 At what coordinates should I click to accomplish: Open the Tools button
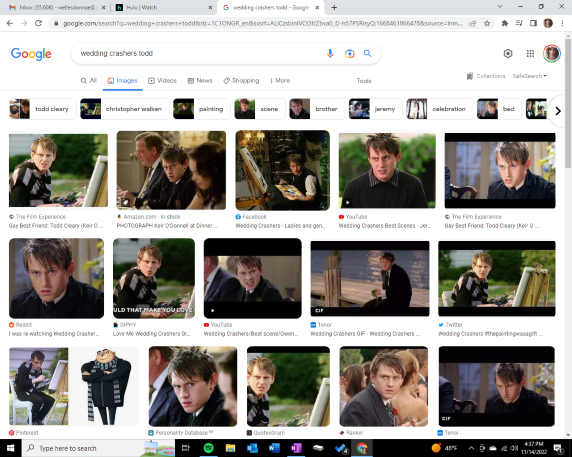(x=364, y=81)
